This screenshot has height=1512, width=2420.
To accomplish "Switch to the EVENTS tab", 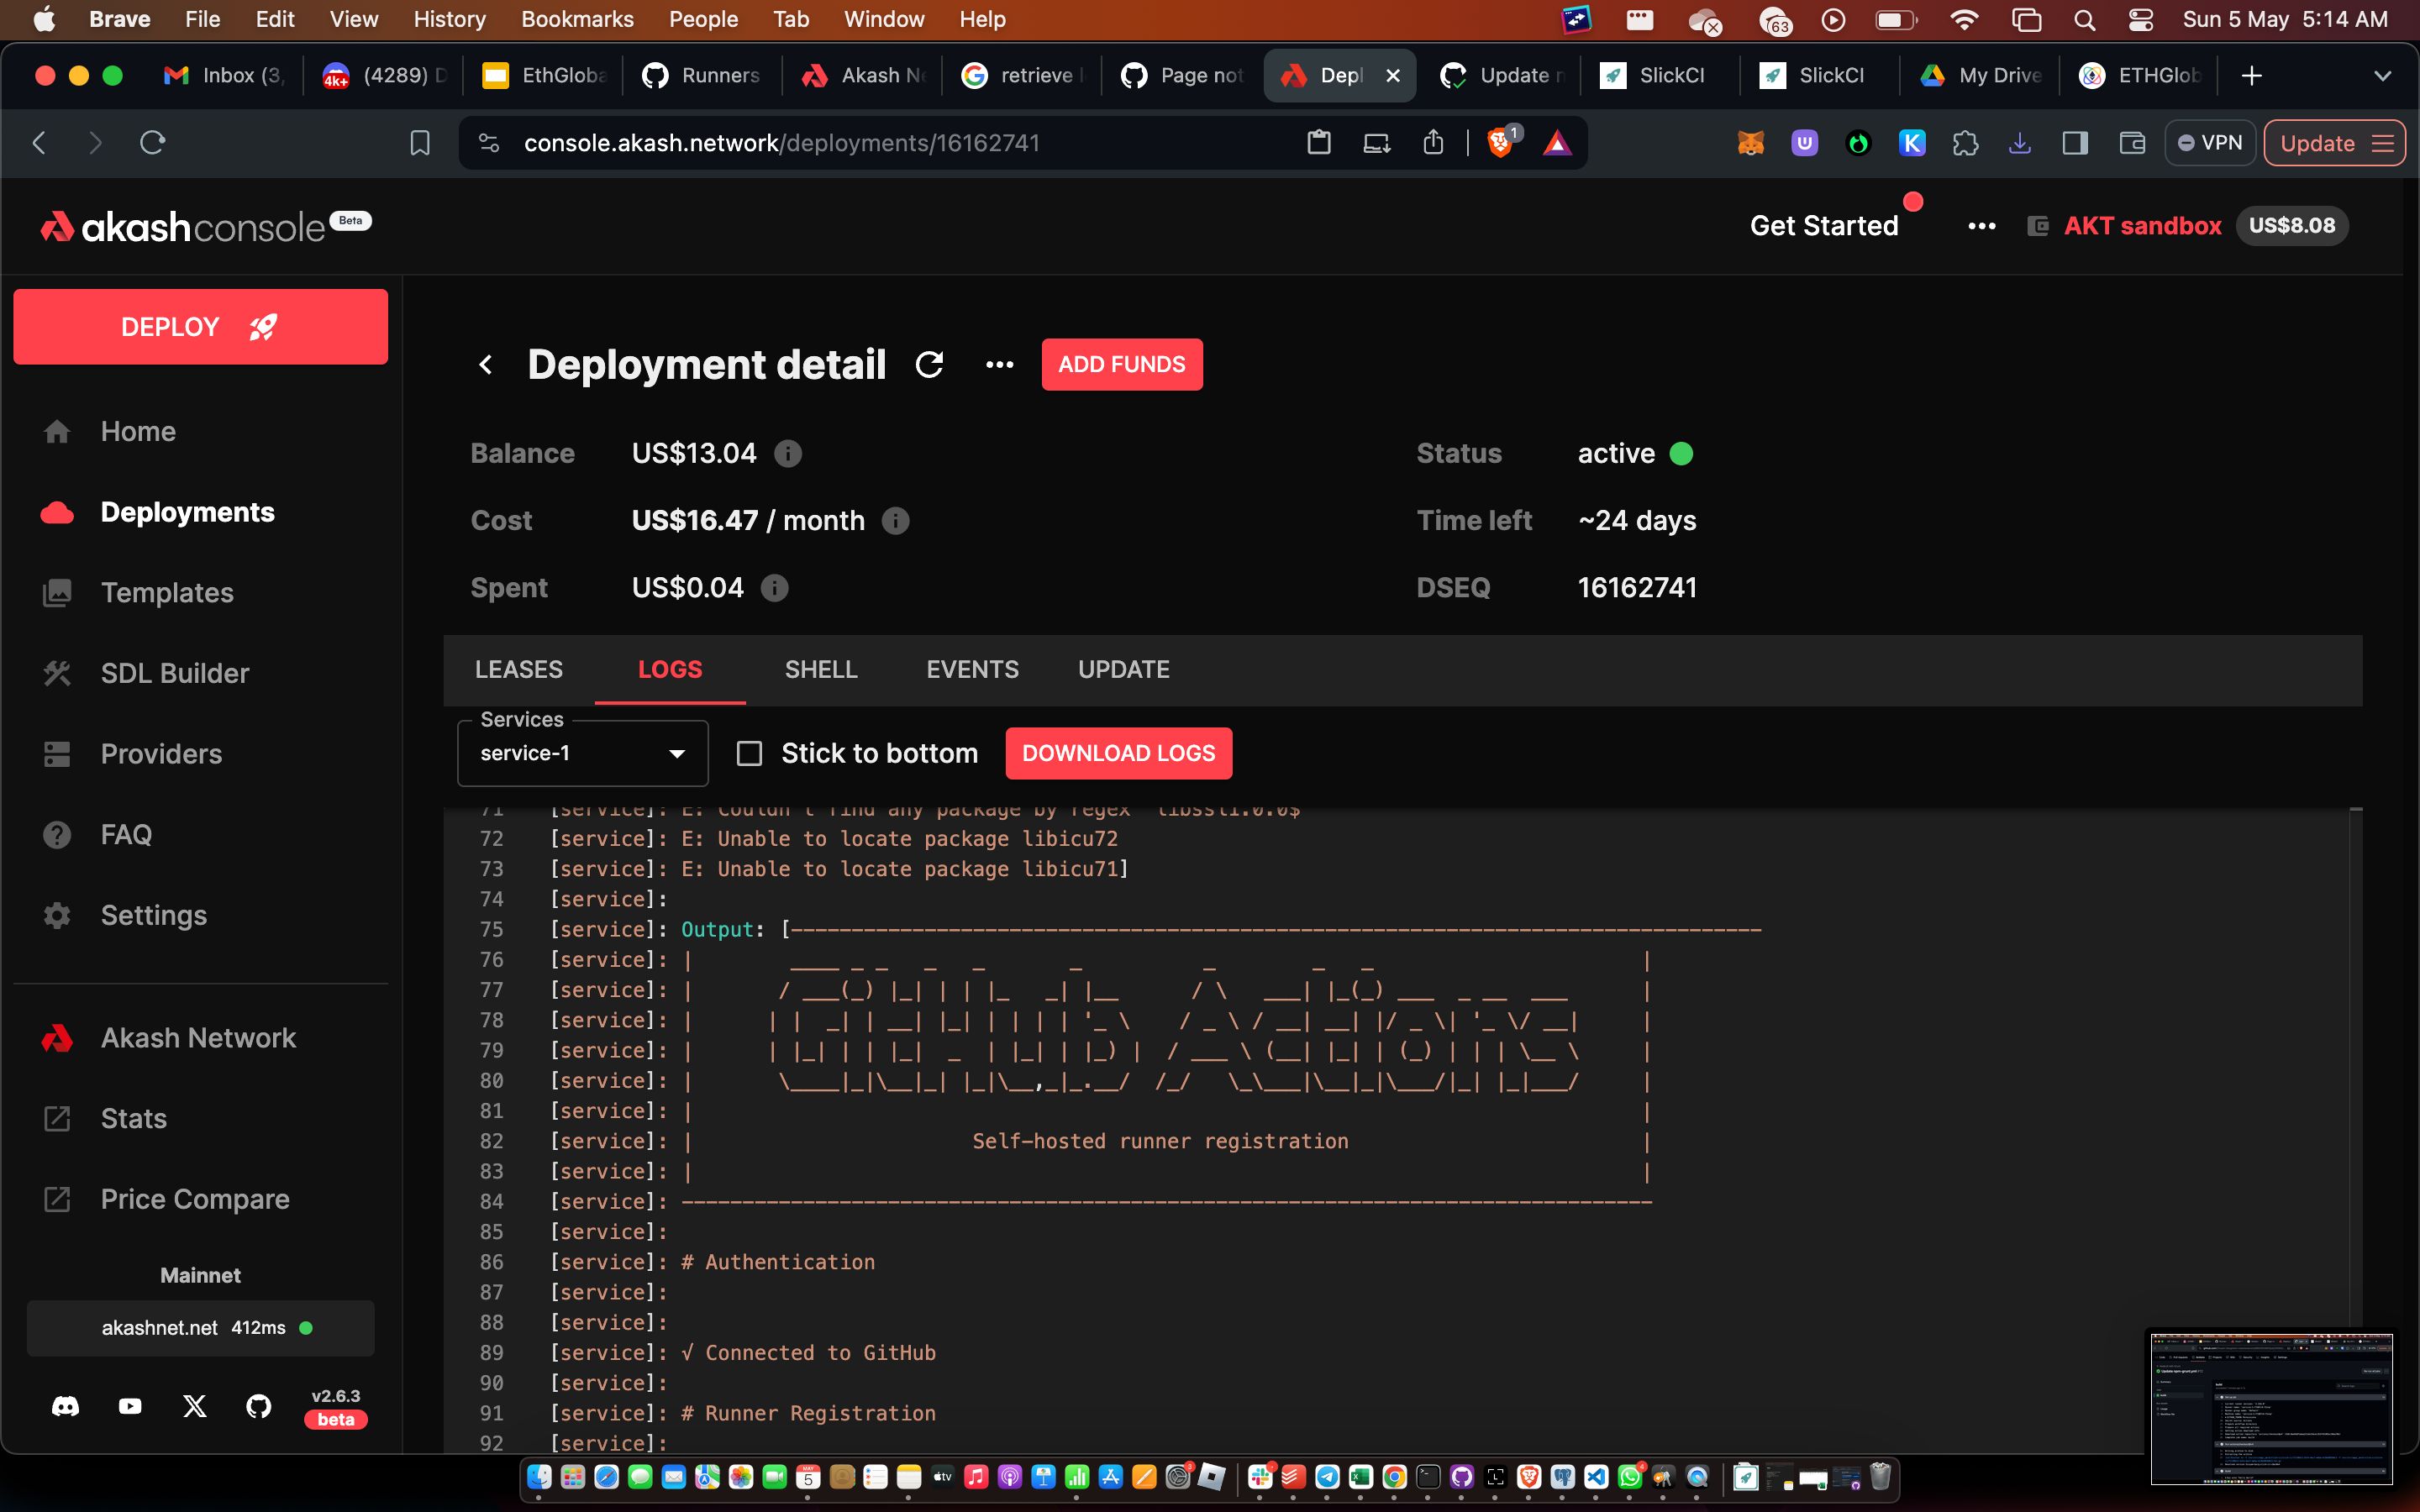I will coord(972,669).
